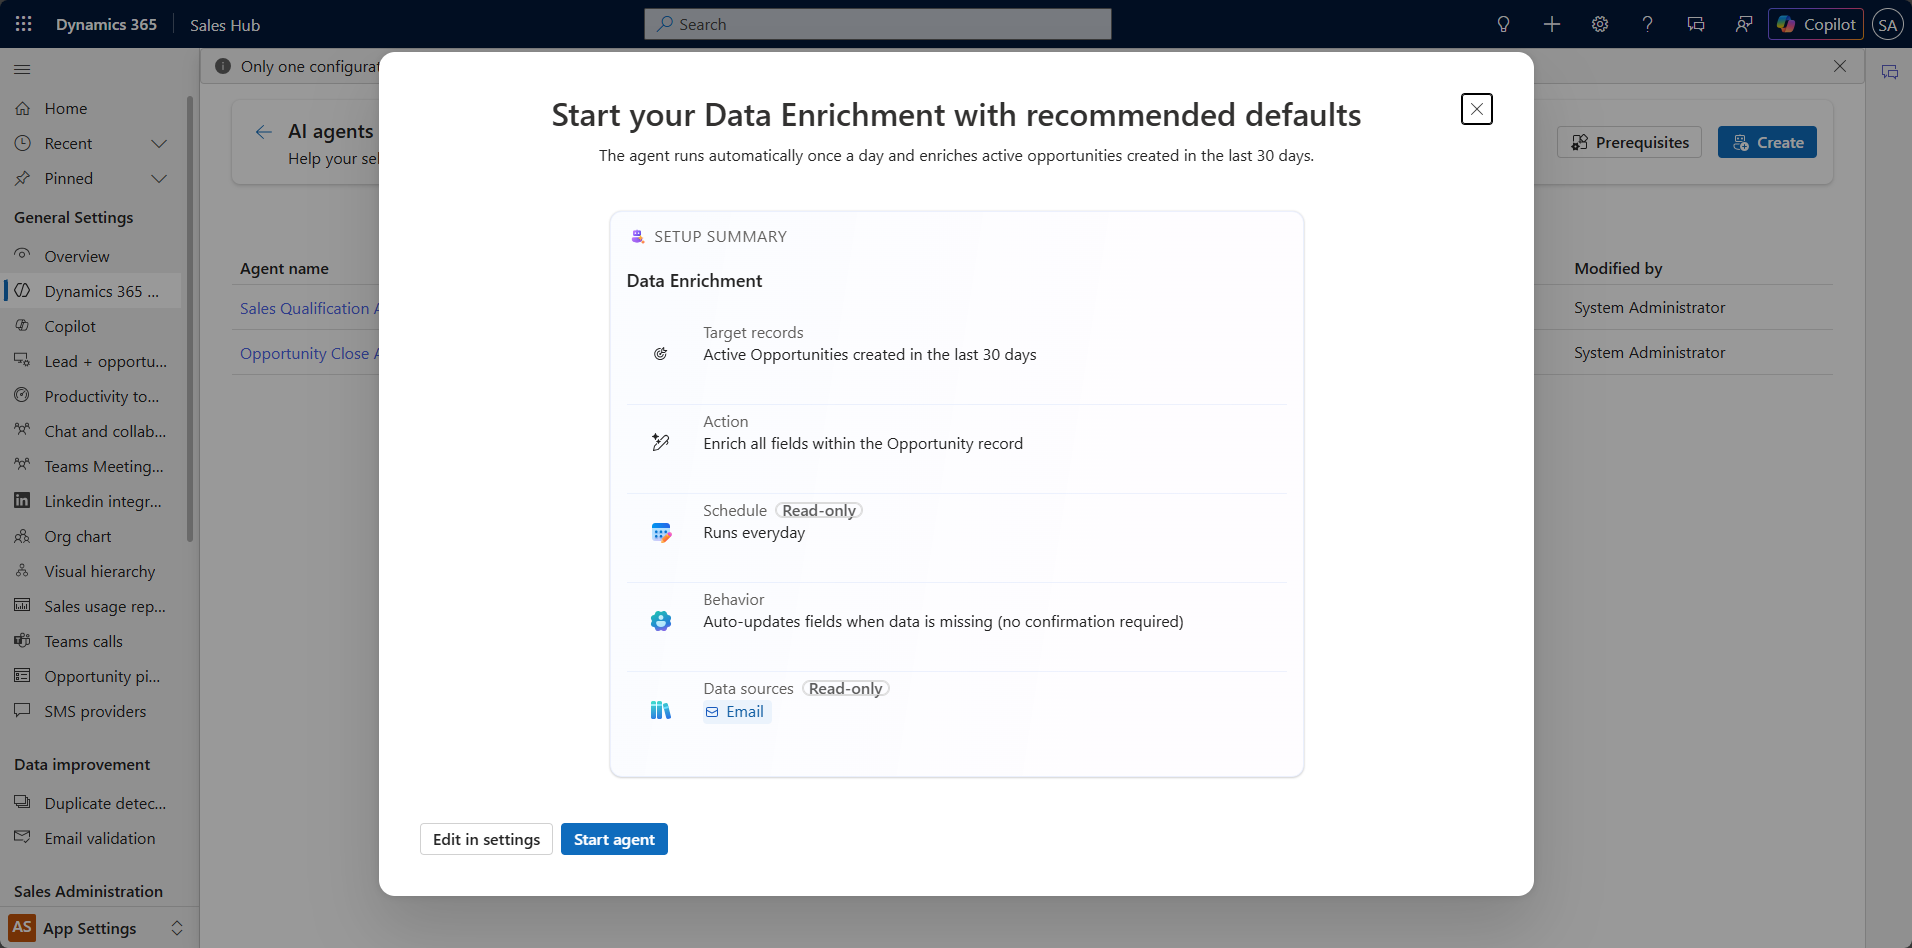The height and width of the screenshot is (948, 1912).
Task: Expand the Pinned section chevron
Action: (x=158, y=179)
